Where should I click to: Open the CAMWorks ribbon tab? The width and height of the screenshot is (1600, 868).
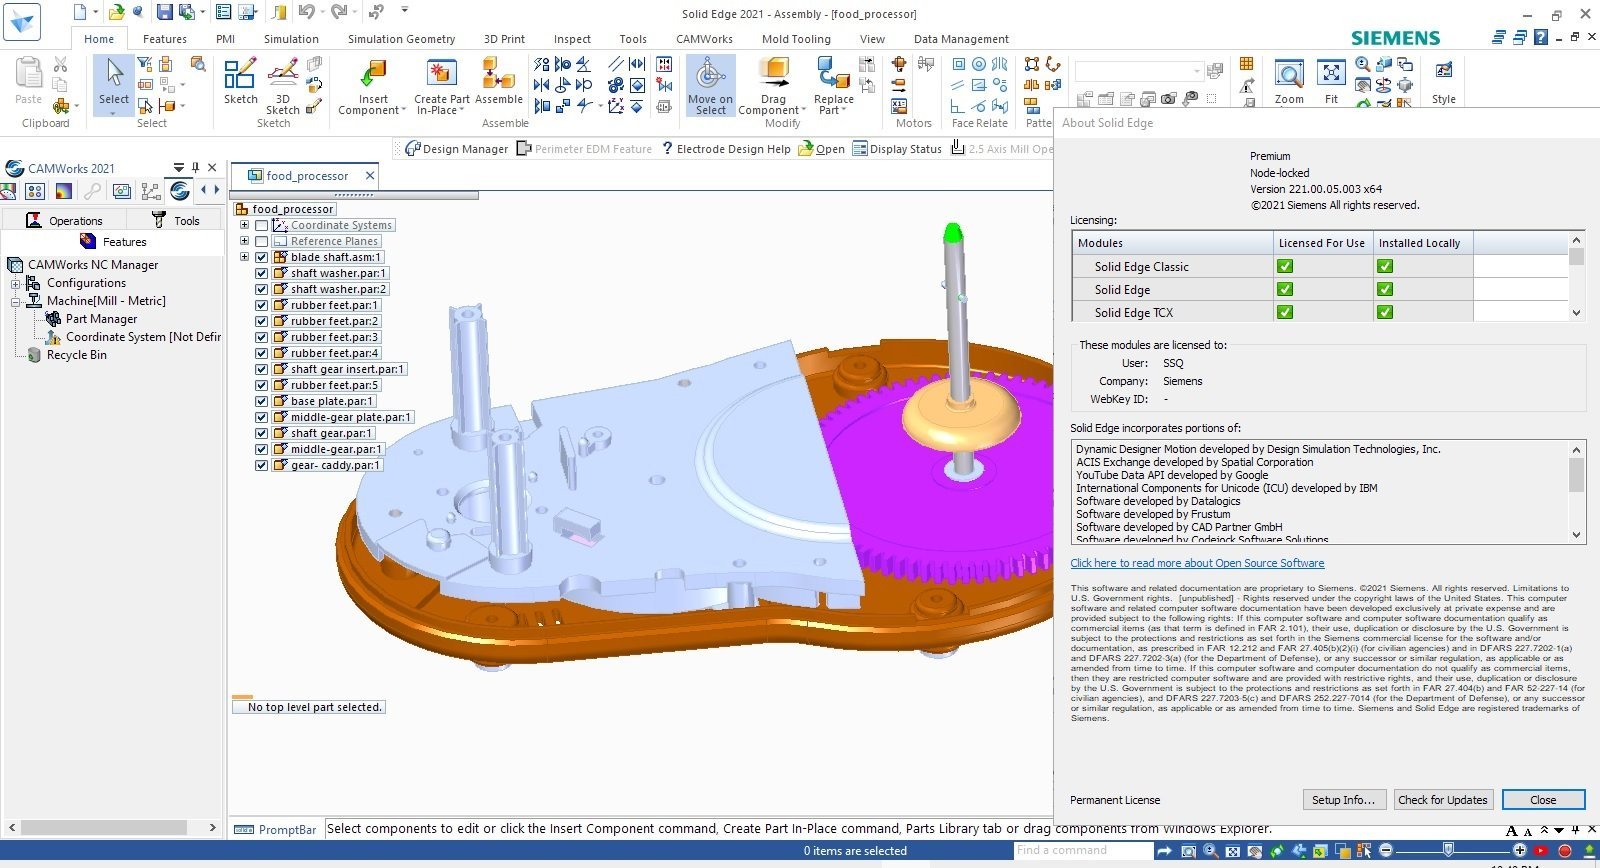click(x=704, y=39)
